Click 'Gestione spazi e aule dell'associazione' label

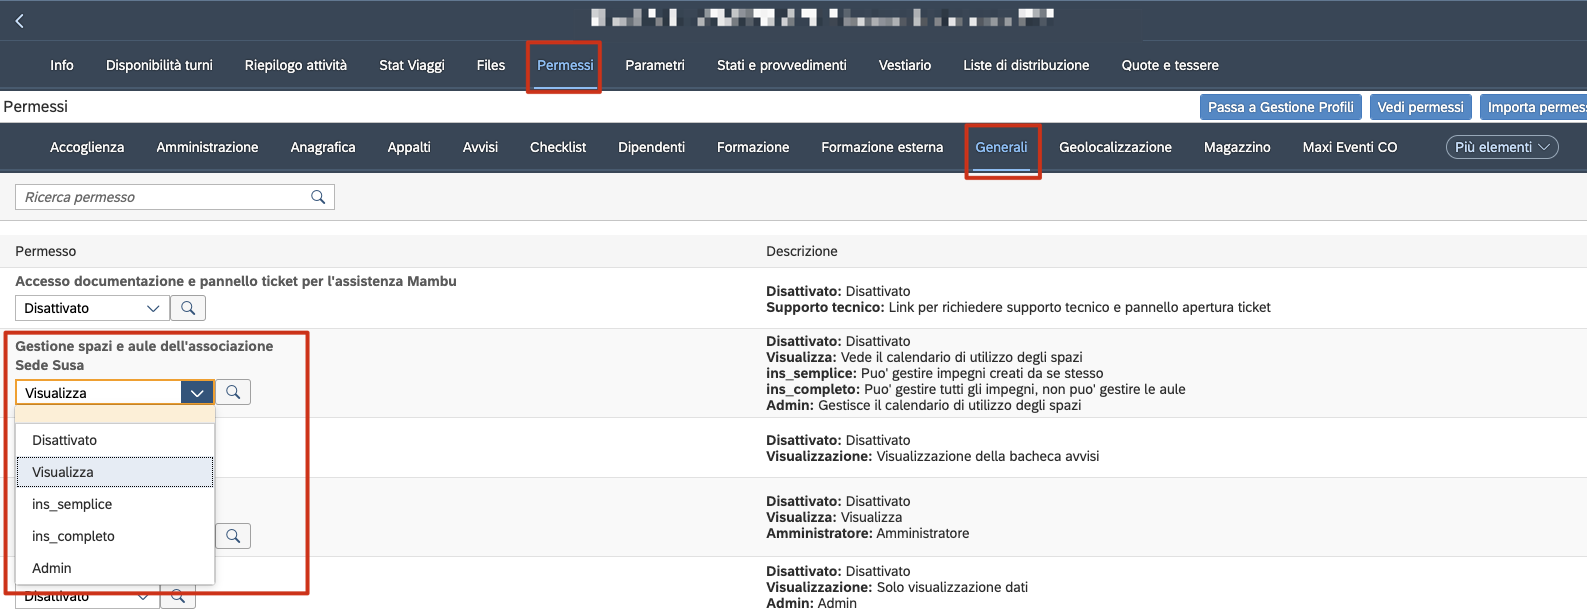click(144, 346)
